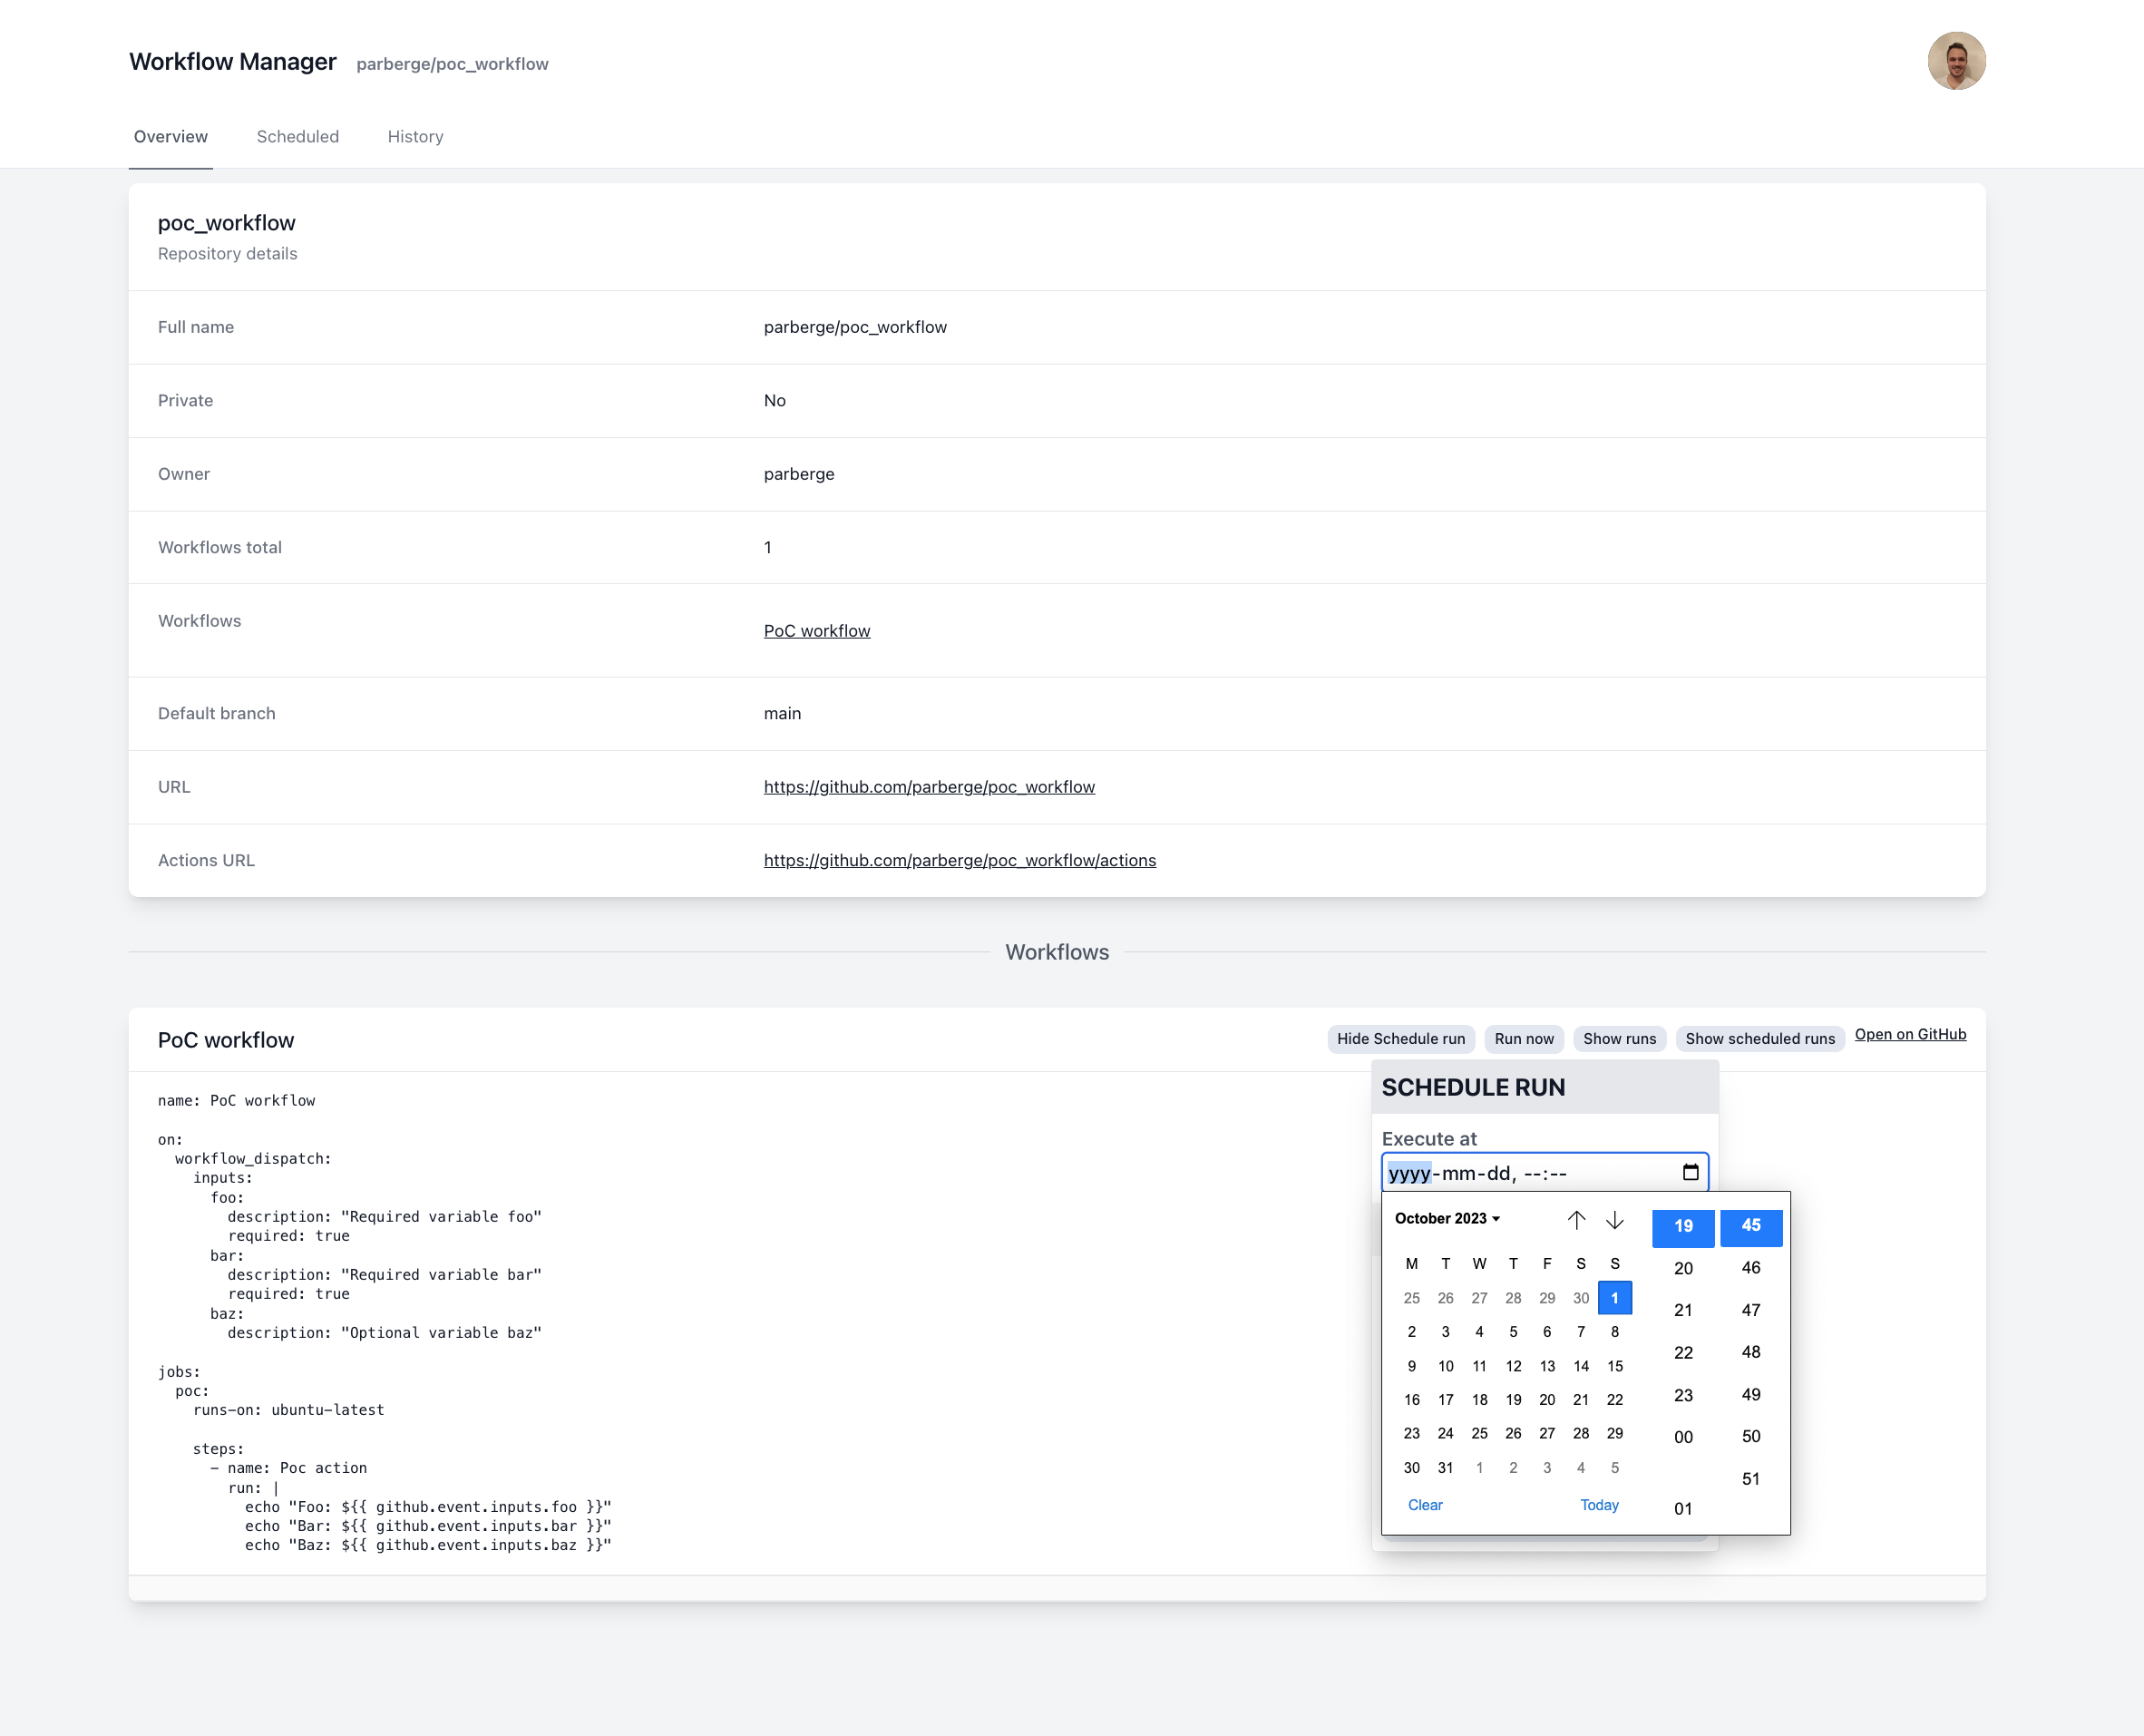Open the PoC workflow link in Workflows row
The height and width of the screenshot is (1736, 2144).
816,630
